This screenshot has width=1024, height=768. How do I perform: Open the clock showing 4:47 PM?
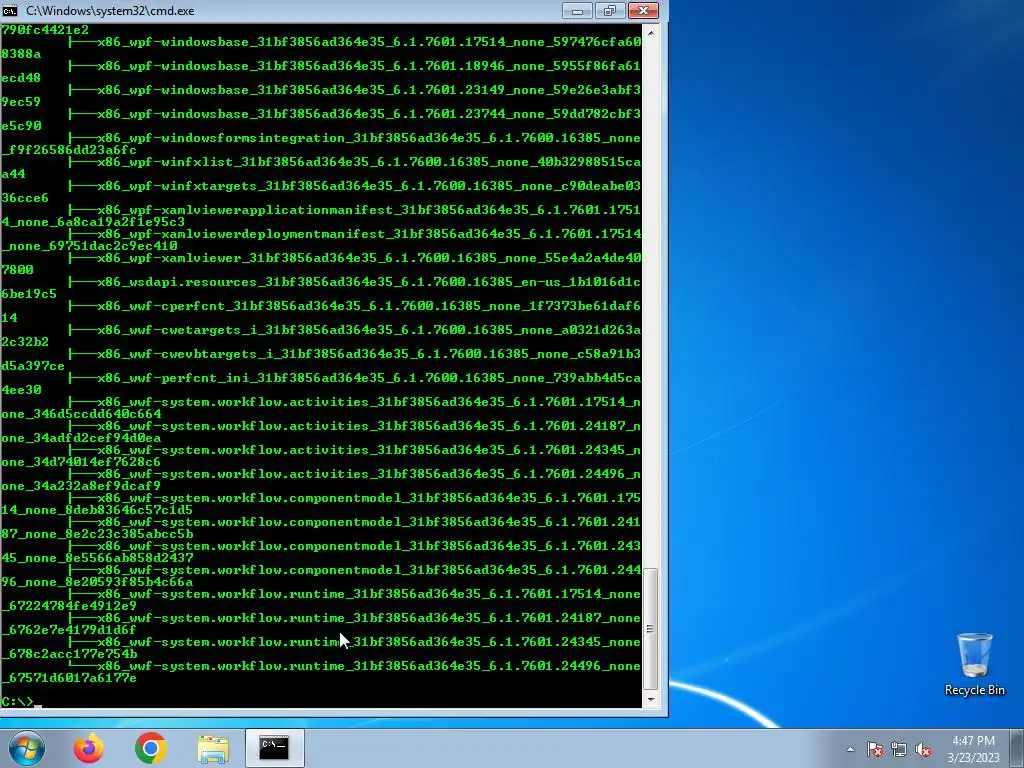point(973,749)
